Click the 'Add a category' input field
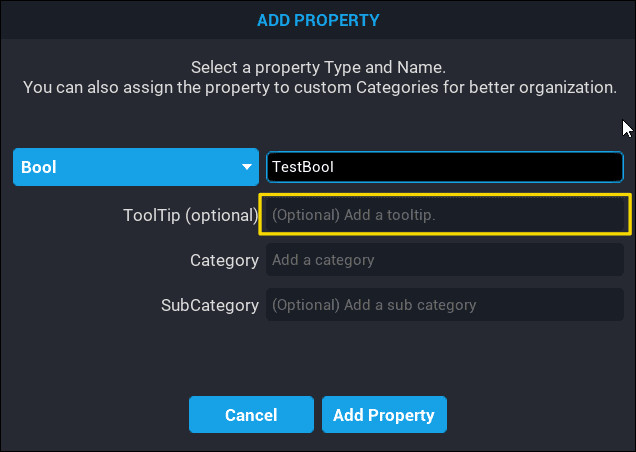Screen dimensions: 636x452 (x=444, y=260)
